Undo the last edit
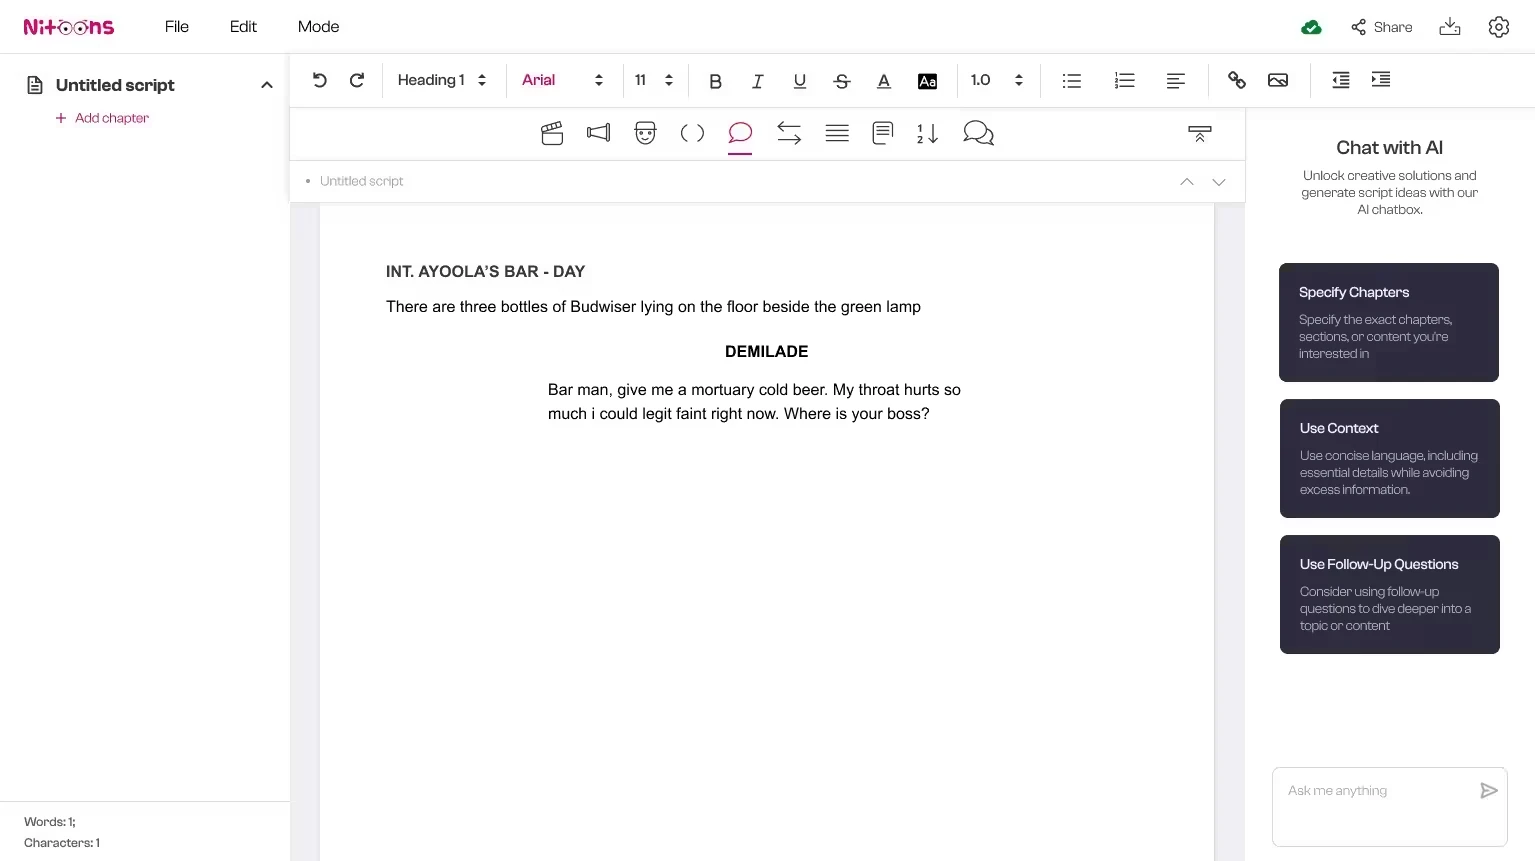The width and height of the screenshot is (1535, 861). pyautogui.click(x=320, y=80)
